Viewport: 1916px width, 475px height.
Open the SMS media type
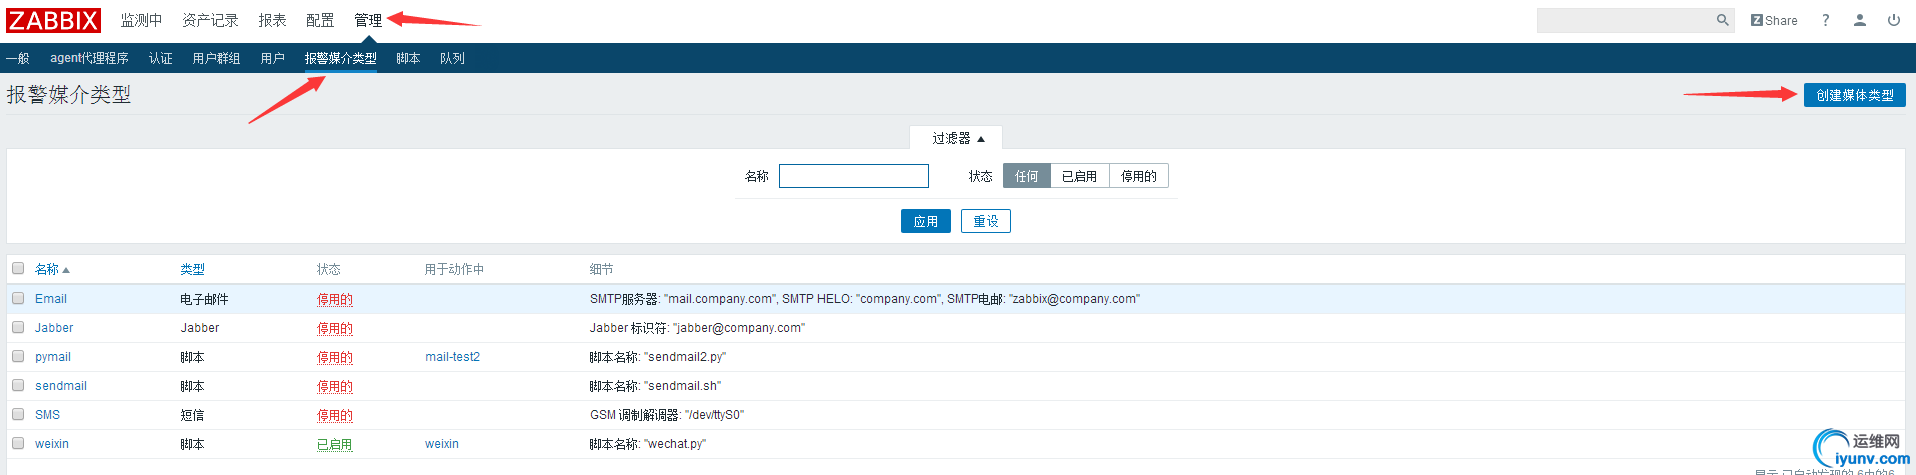tap(47, 415)
